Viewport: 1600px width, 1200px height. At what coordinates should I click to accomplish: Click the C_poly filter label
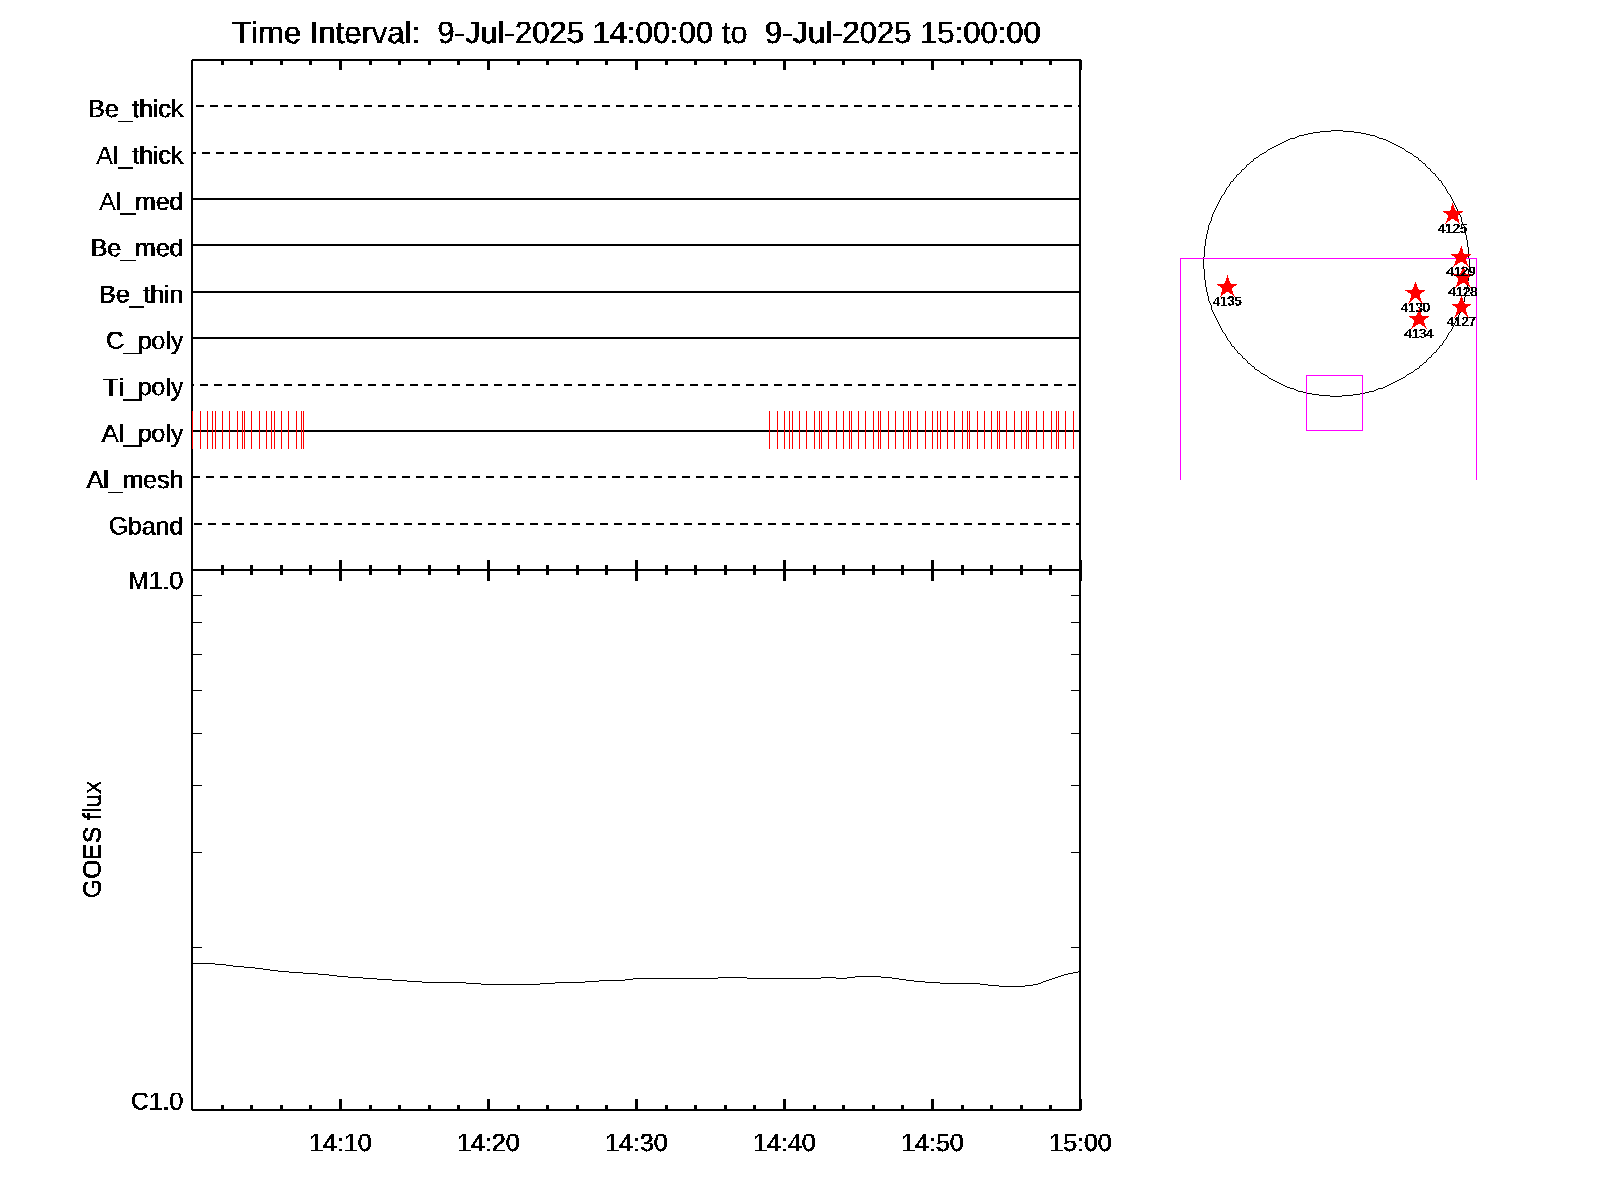point(145,341)
